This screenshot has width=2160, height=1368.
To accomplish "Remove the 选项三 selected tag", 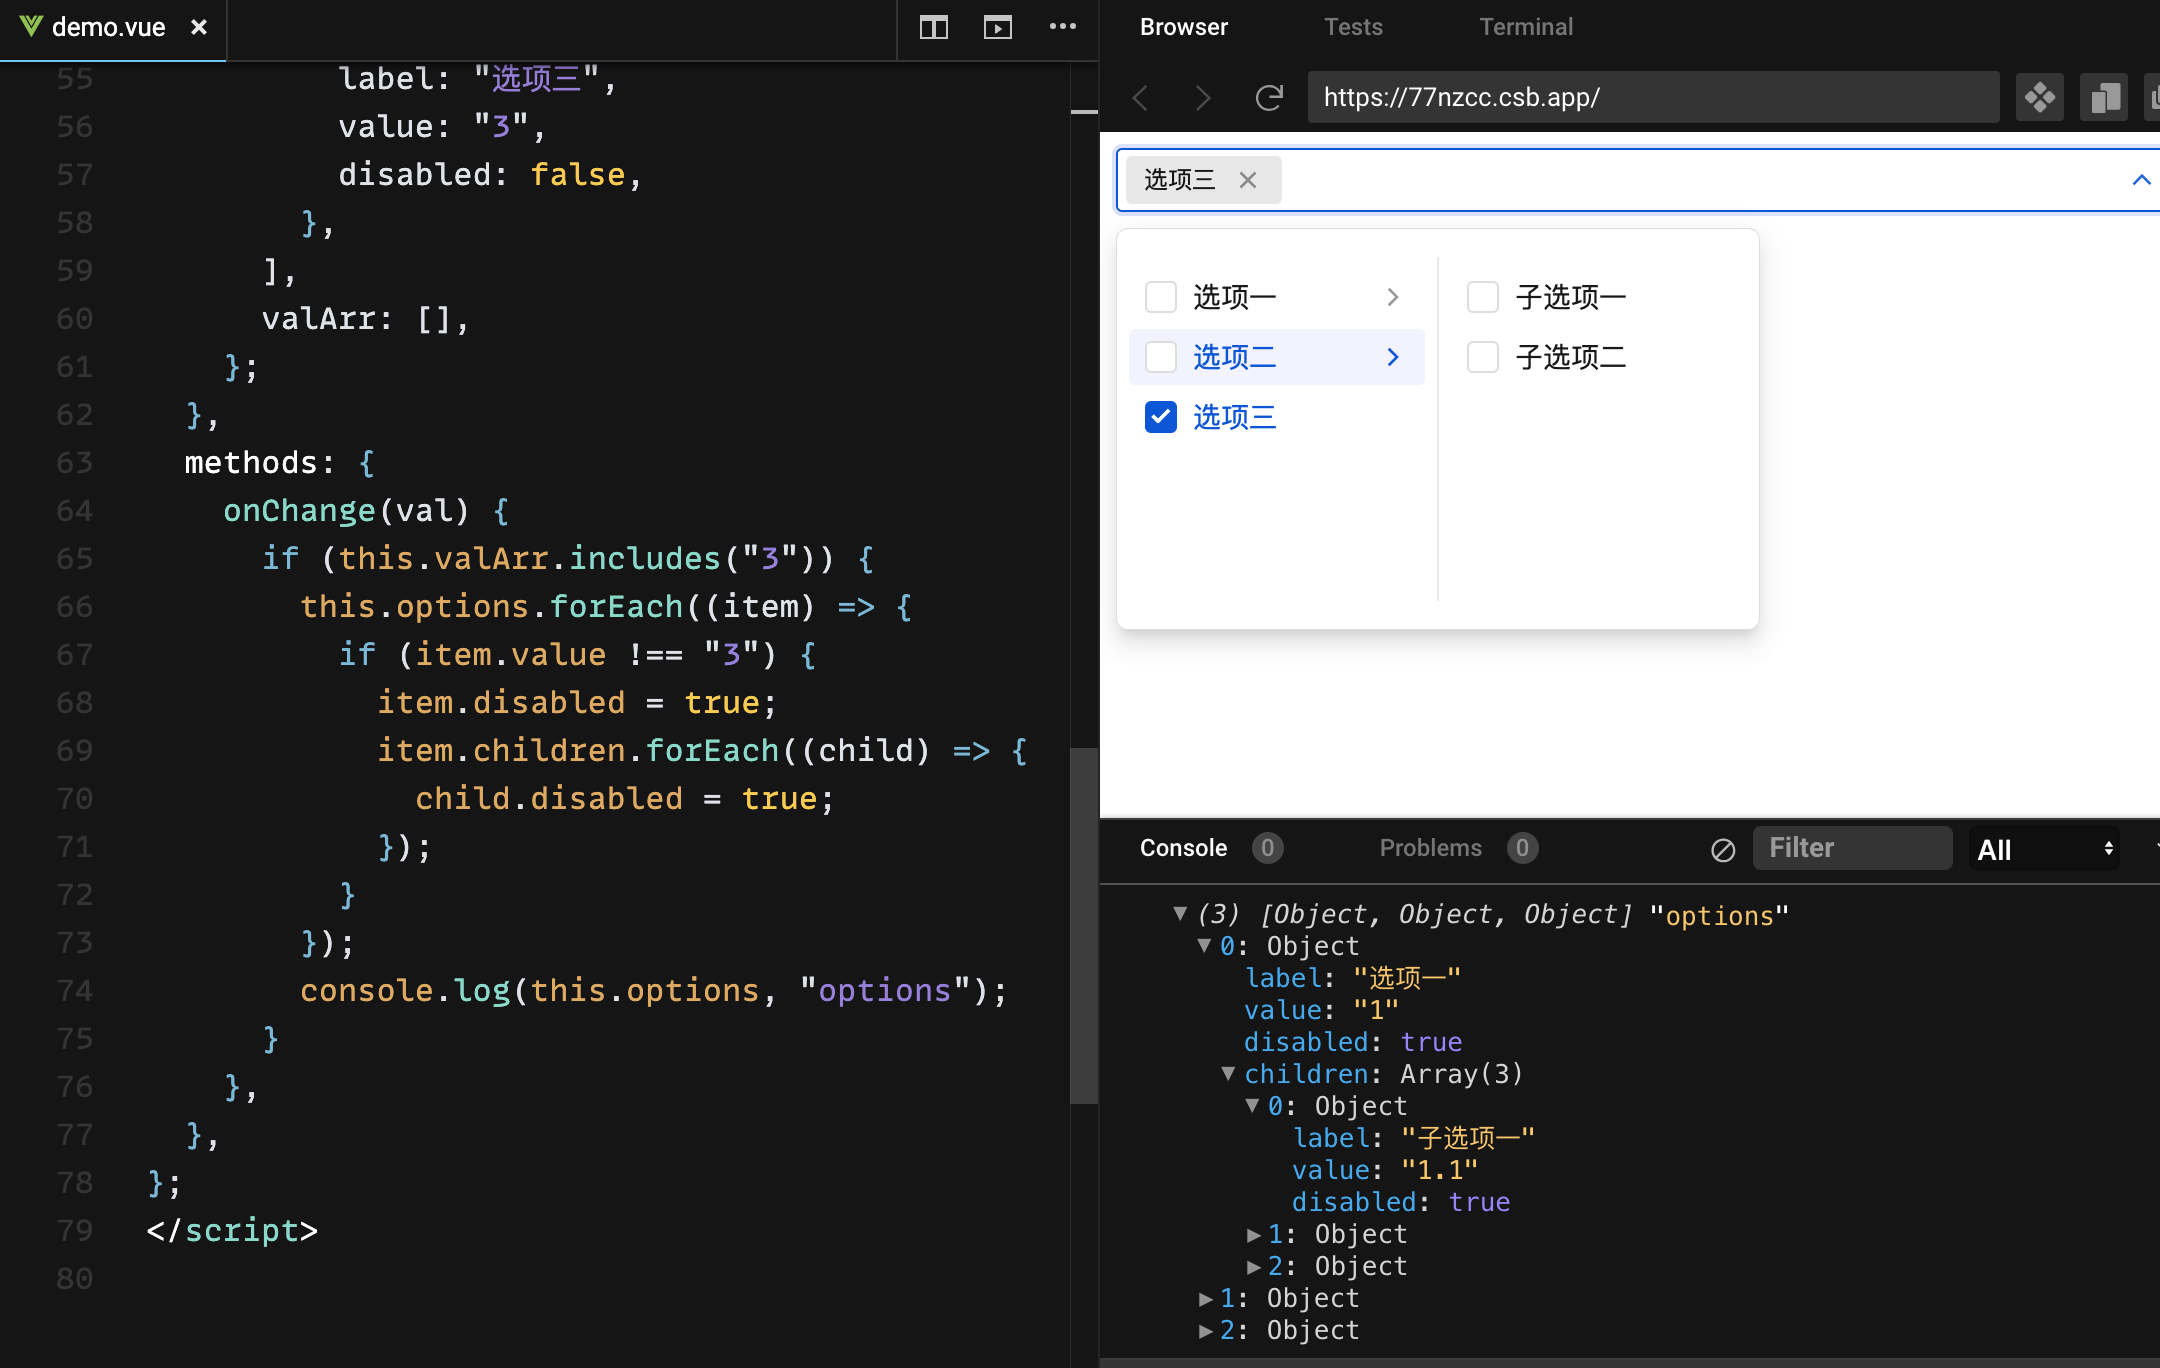I will (1248, 179).
